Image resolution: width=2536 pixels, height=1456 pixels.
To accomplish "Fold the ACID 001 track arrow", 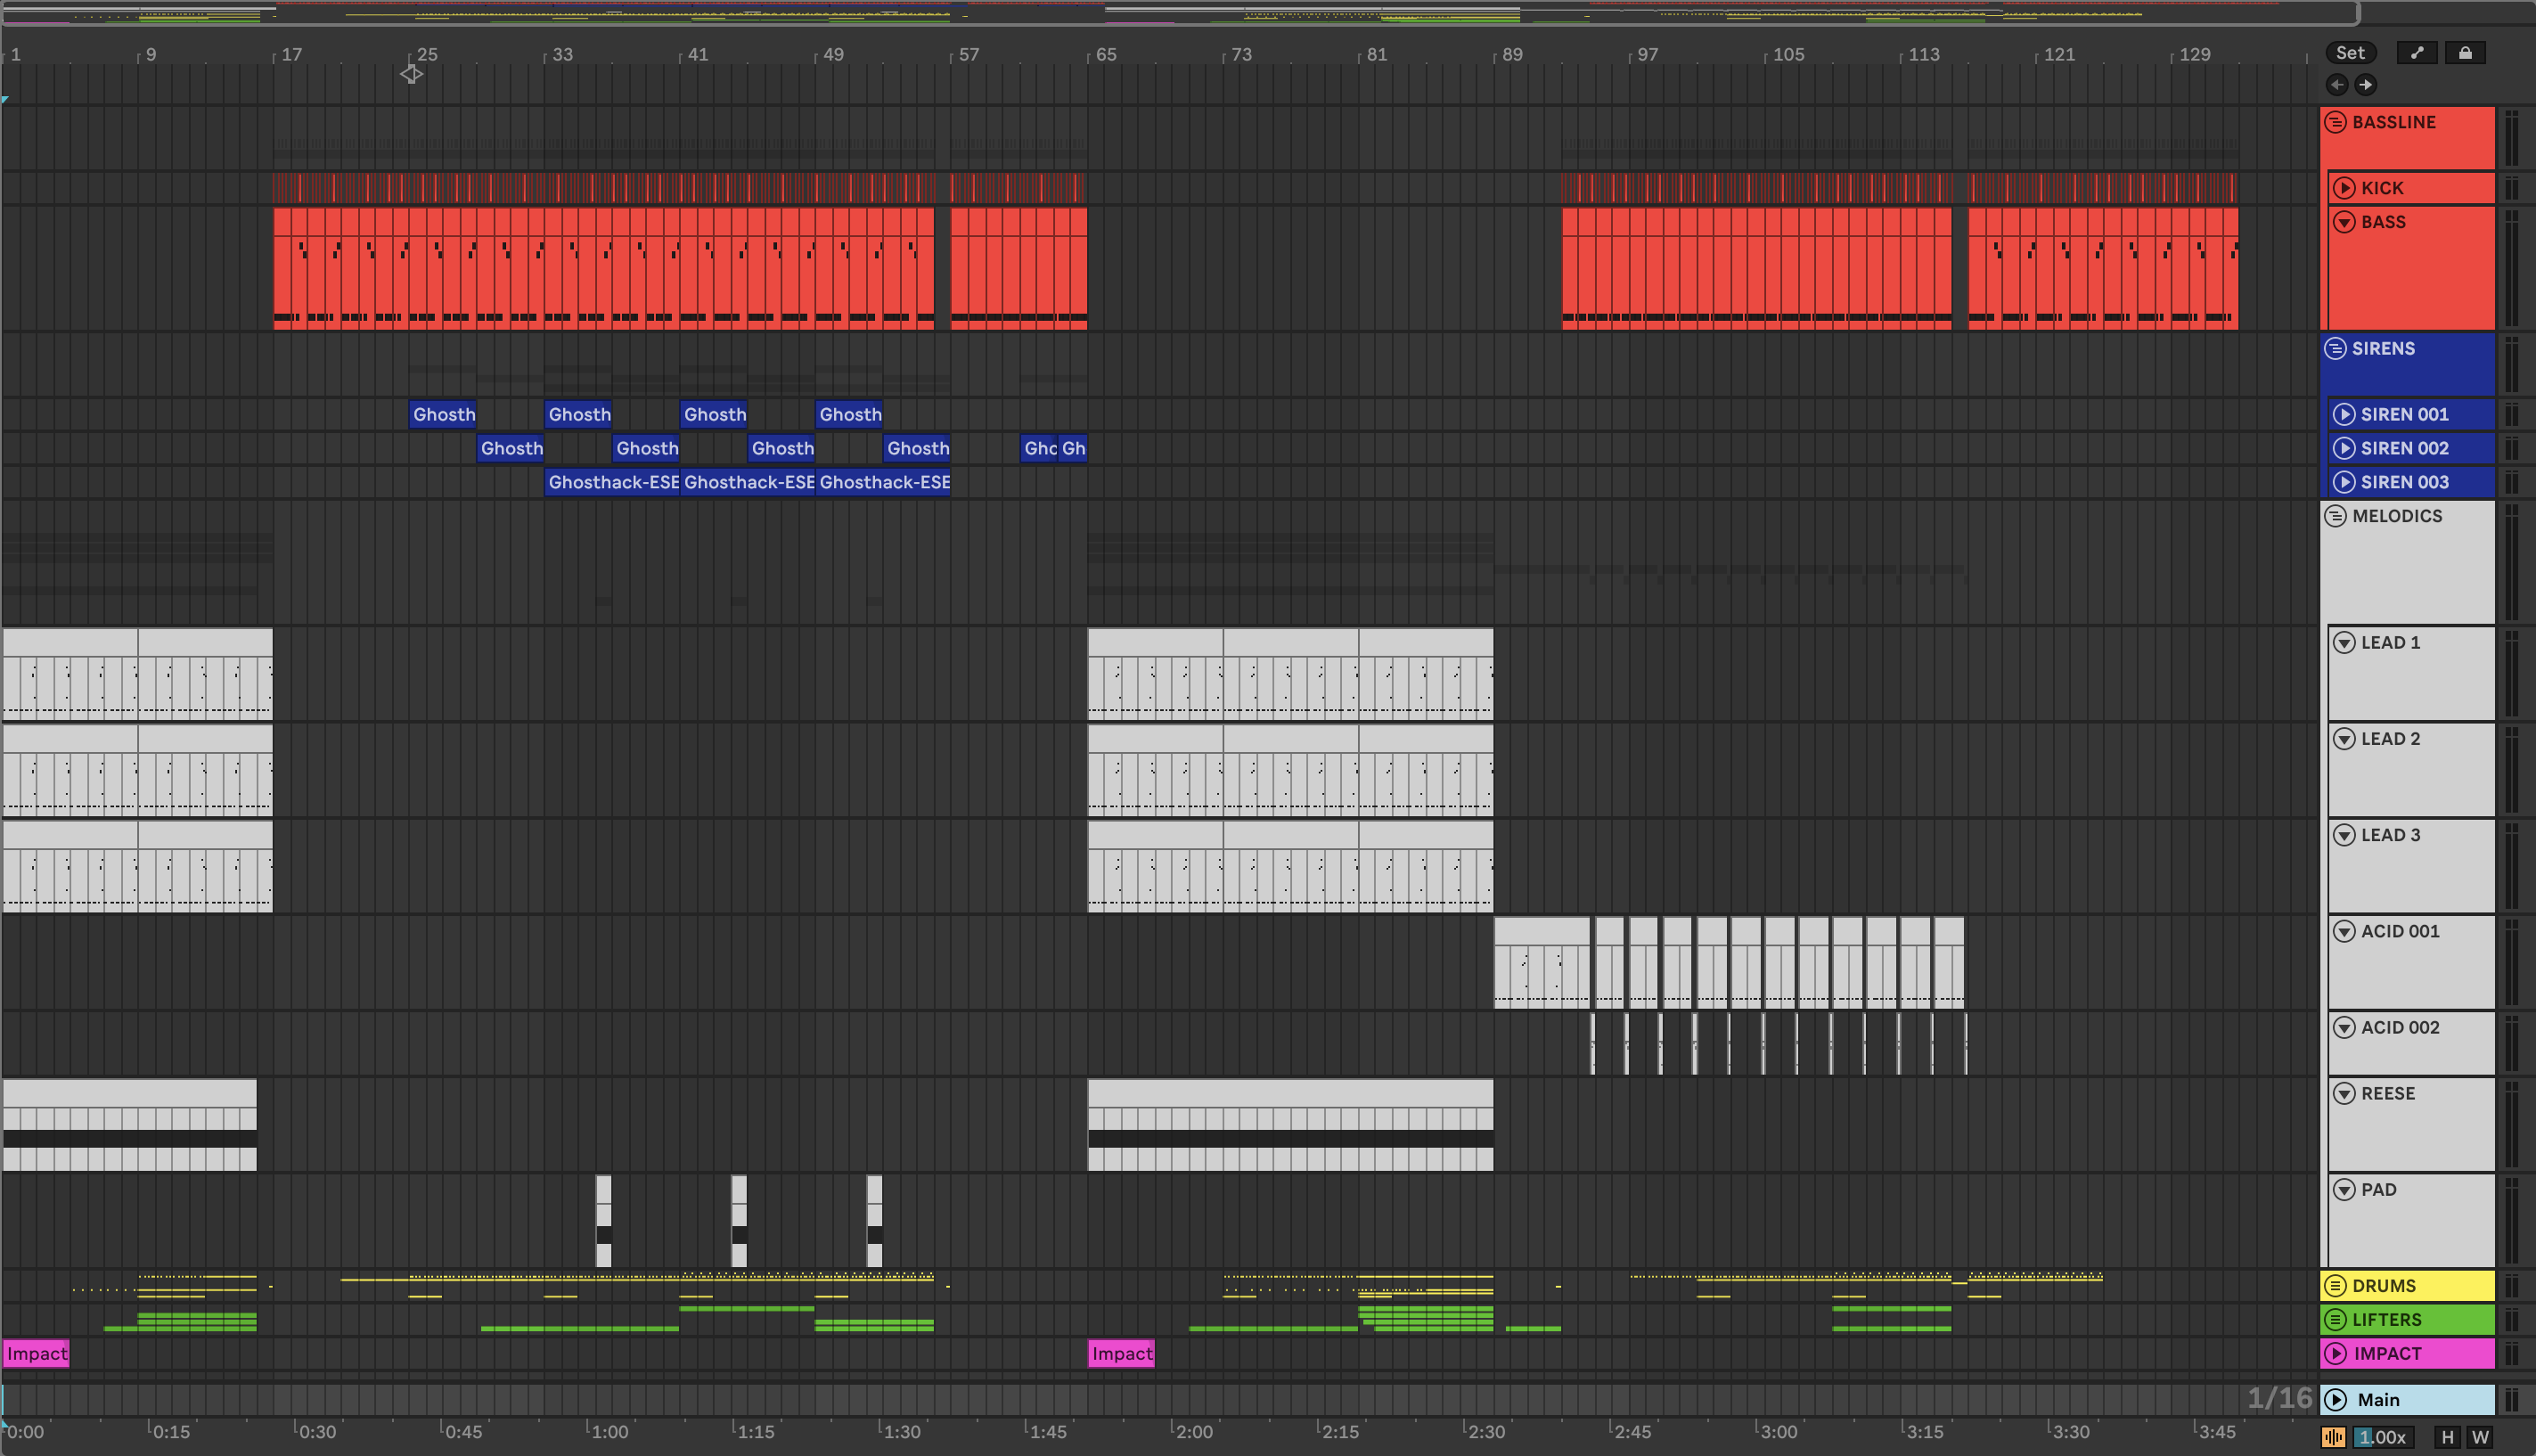I will click(x=2344, y=931).
